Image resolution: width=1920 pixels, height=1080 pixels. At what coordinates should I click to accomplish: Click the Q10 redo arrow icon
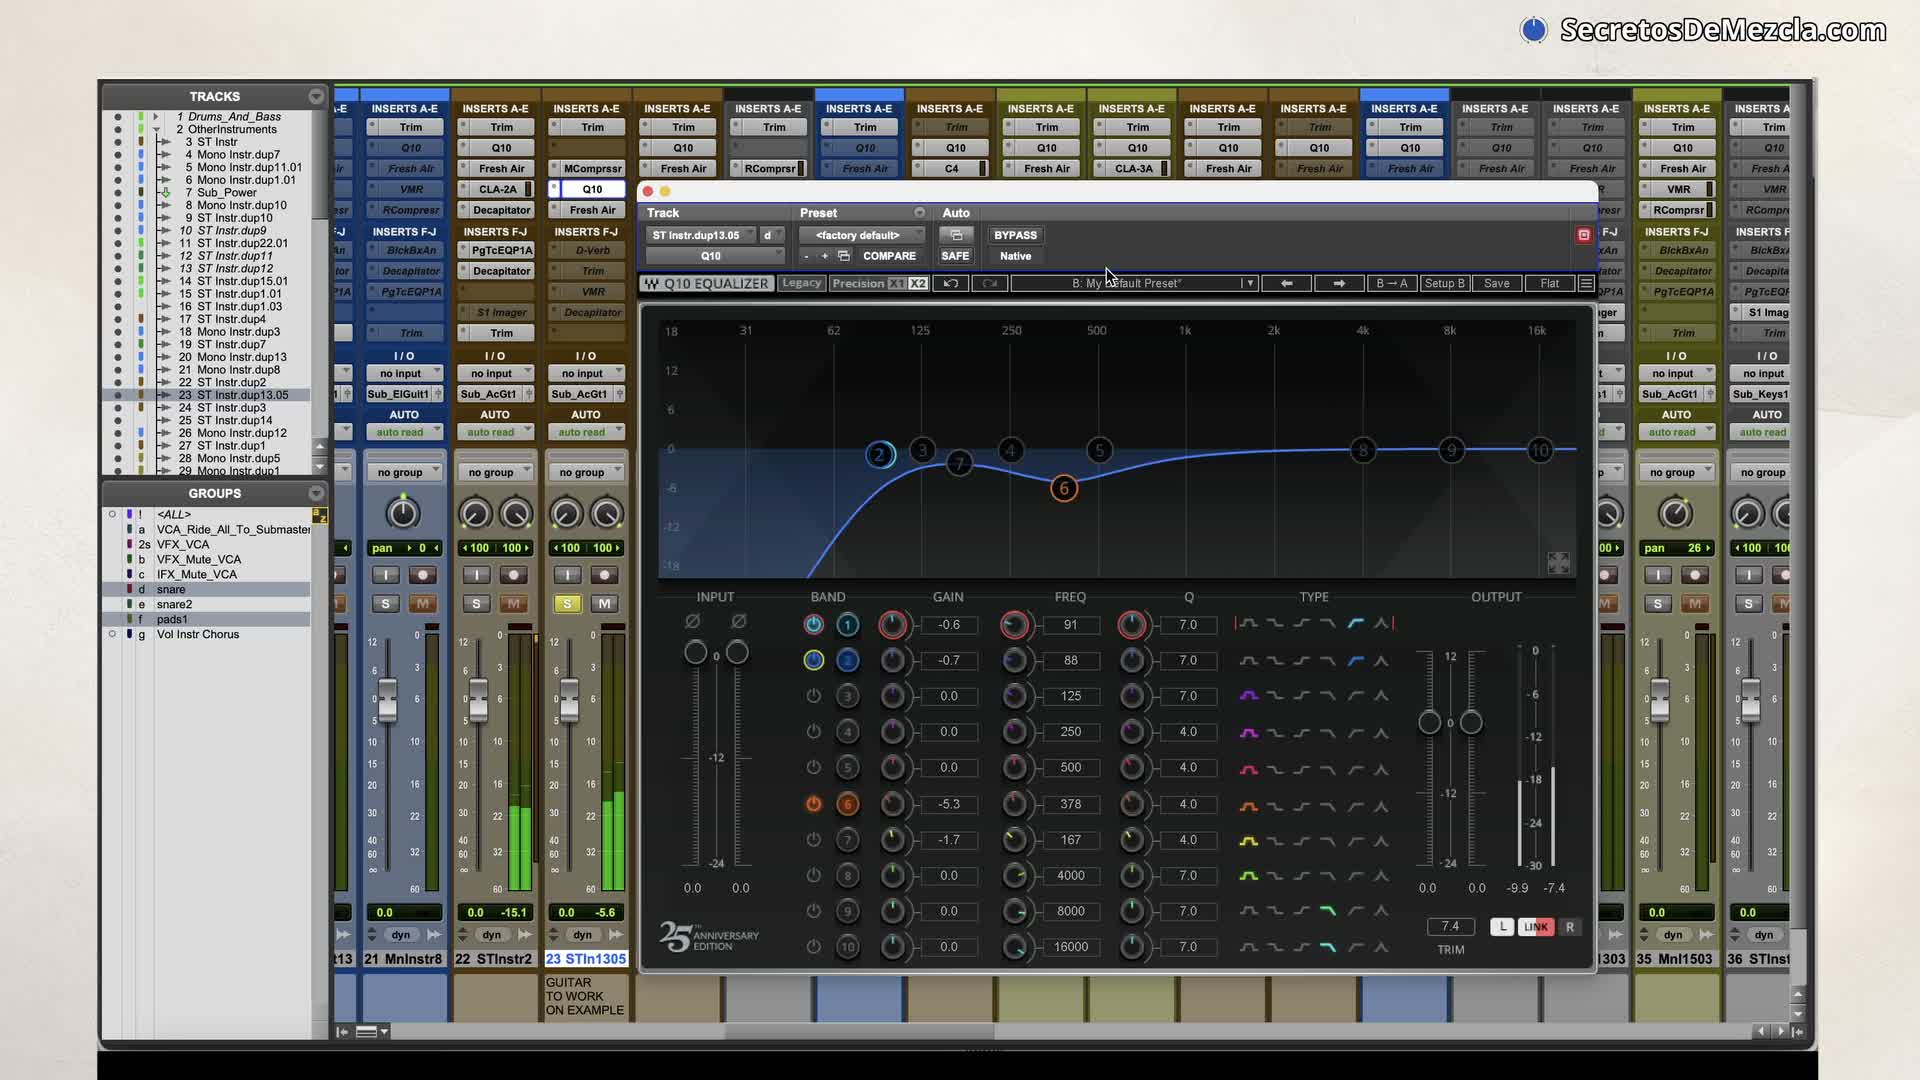989,284
